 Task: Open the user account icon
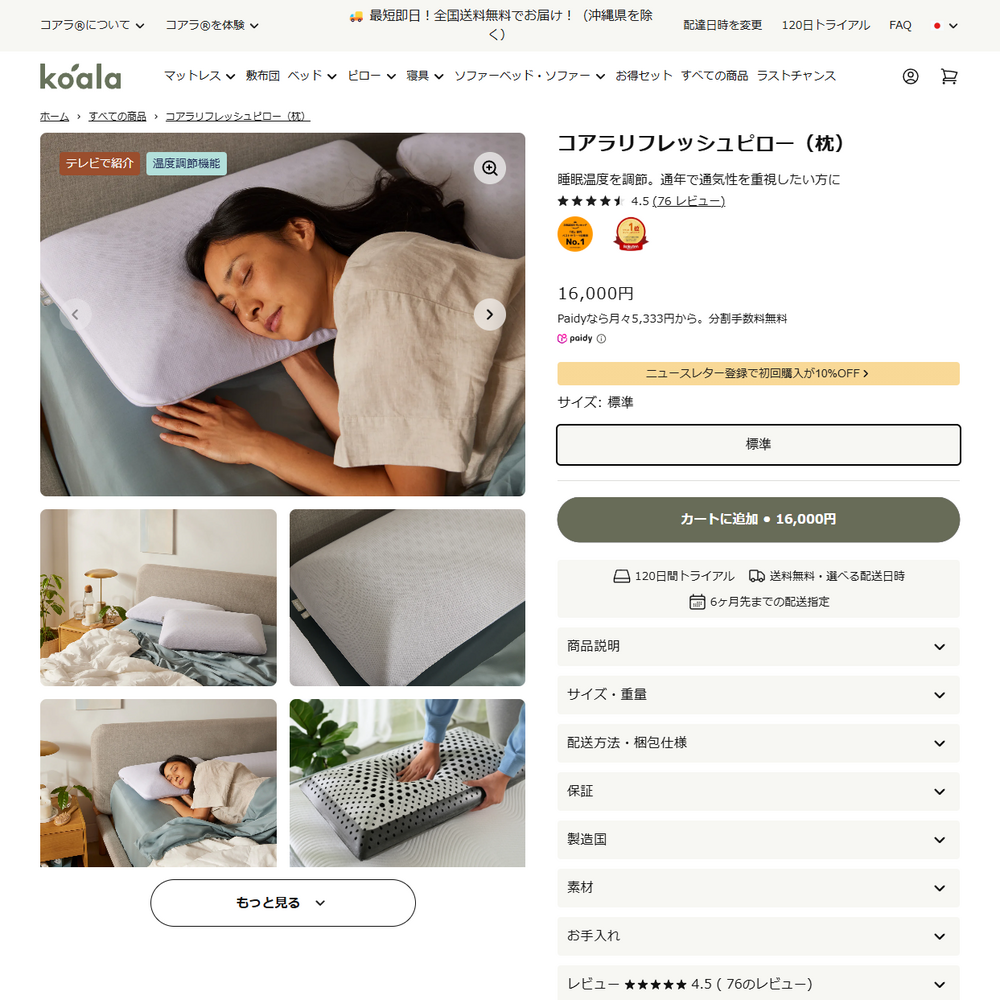coord(910,77)
